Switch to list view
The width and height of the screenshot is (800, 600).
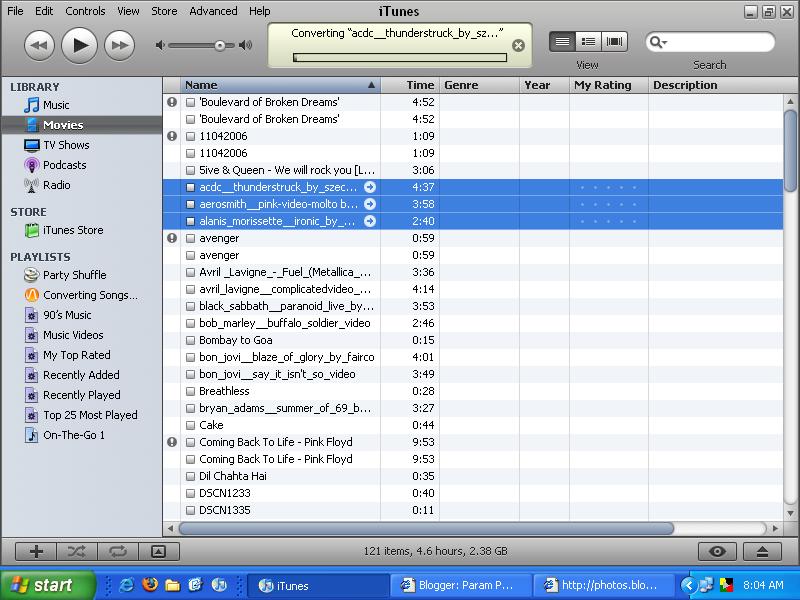562,42
